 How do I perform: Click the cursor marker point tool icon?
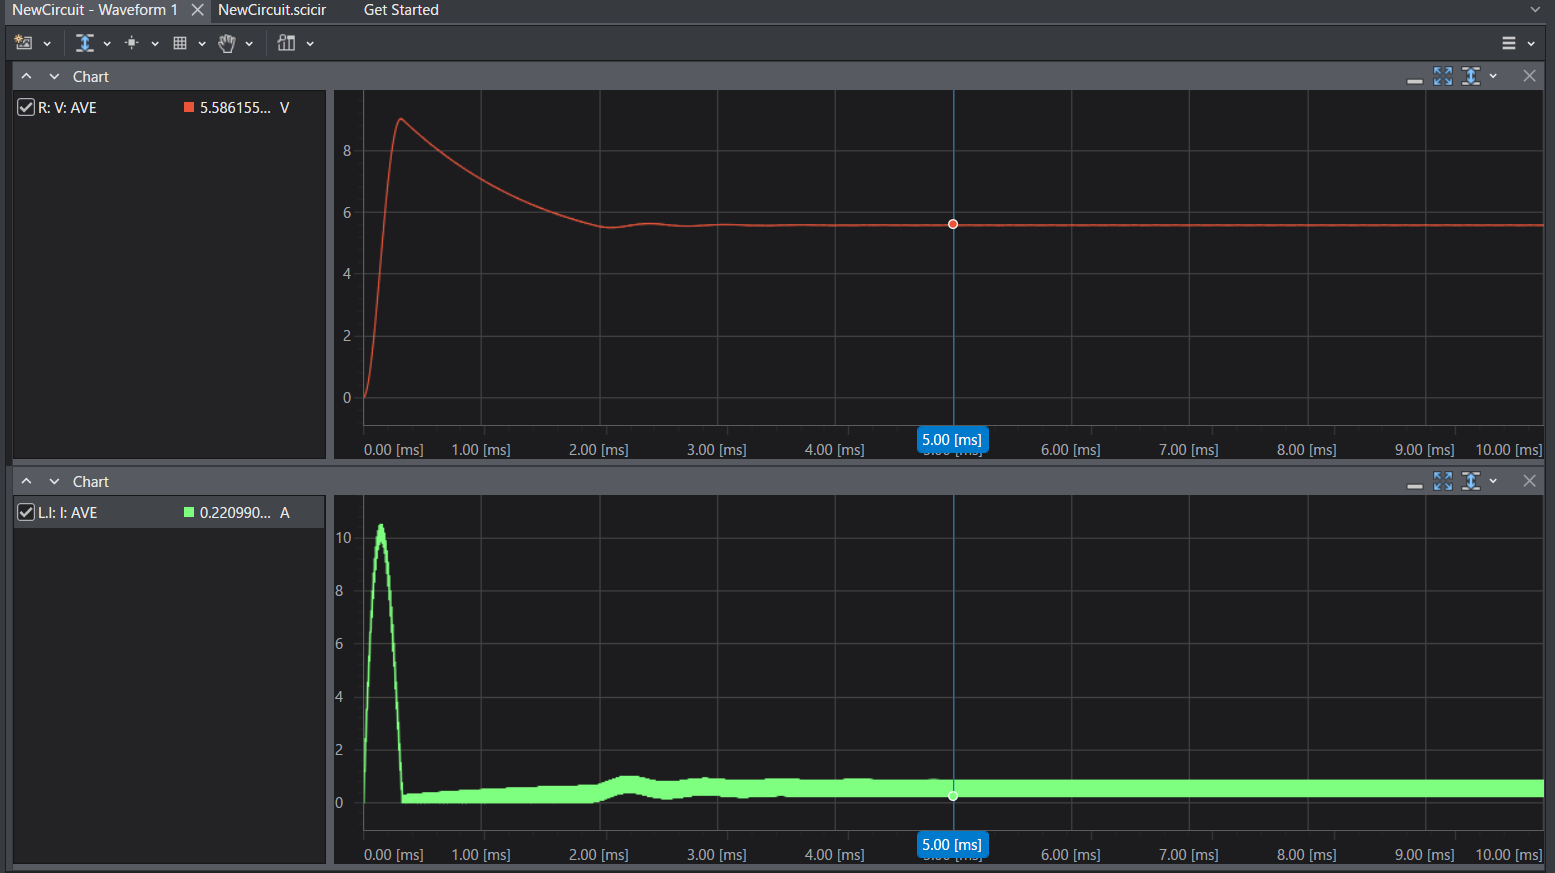[132, 43]
